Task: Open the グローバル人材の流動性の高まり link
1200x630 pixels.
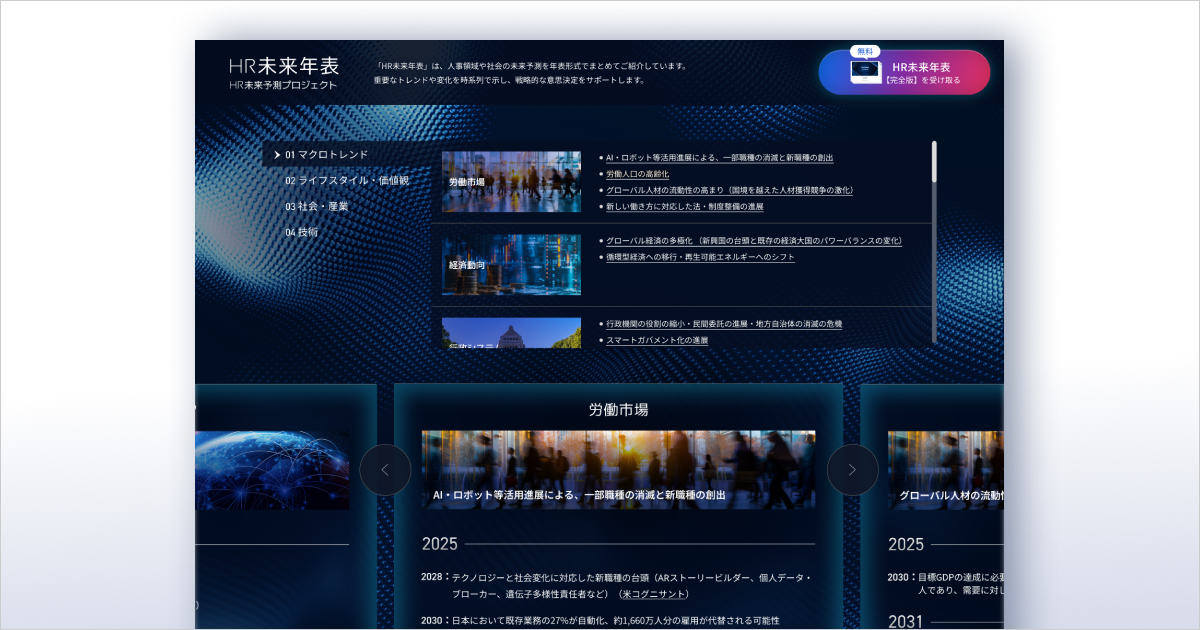Action: click(x=729, y=190)
